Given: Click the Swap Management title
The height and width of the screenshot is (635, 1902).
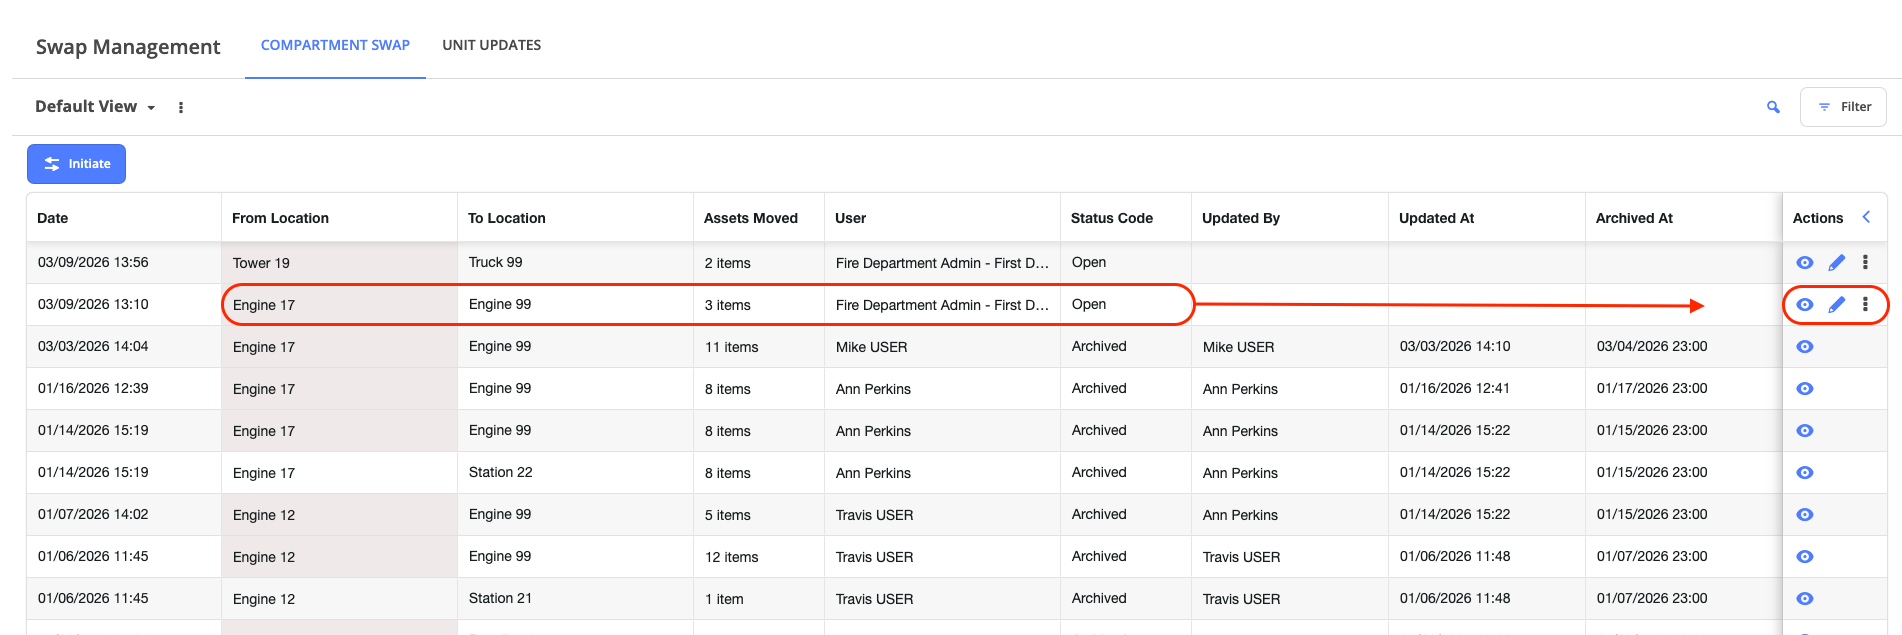Looking at the screenshot, I should point(128,47).
